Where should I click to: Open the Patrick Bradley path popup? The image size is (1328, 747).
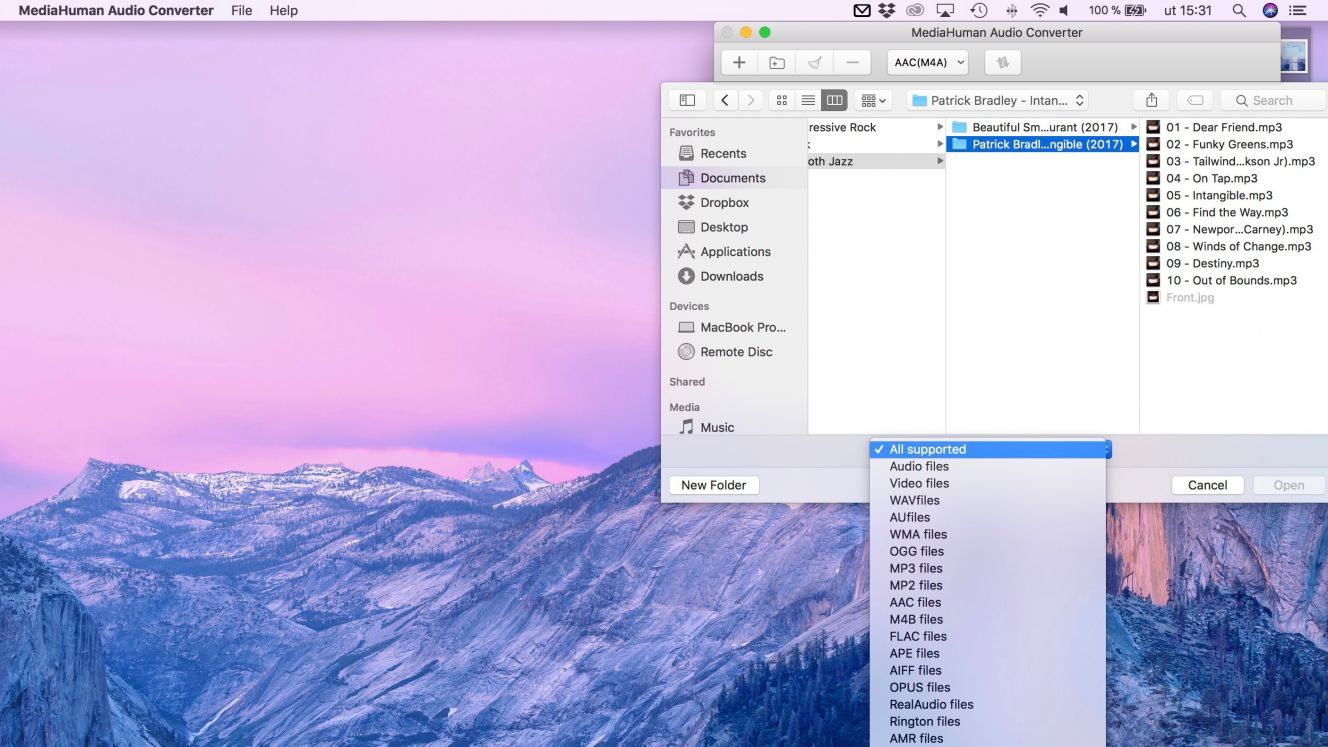(x=997, y=100)
